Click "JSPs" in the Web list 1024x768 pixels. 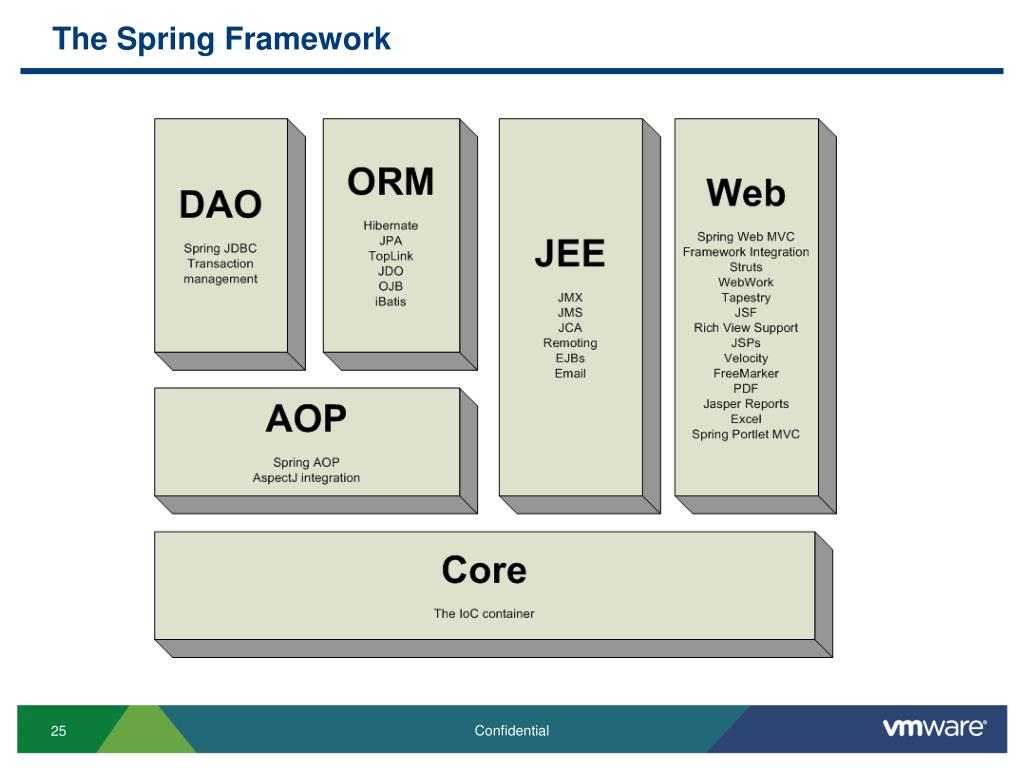coord(746,343)
